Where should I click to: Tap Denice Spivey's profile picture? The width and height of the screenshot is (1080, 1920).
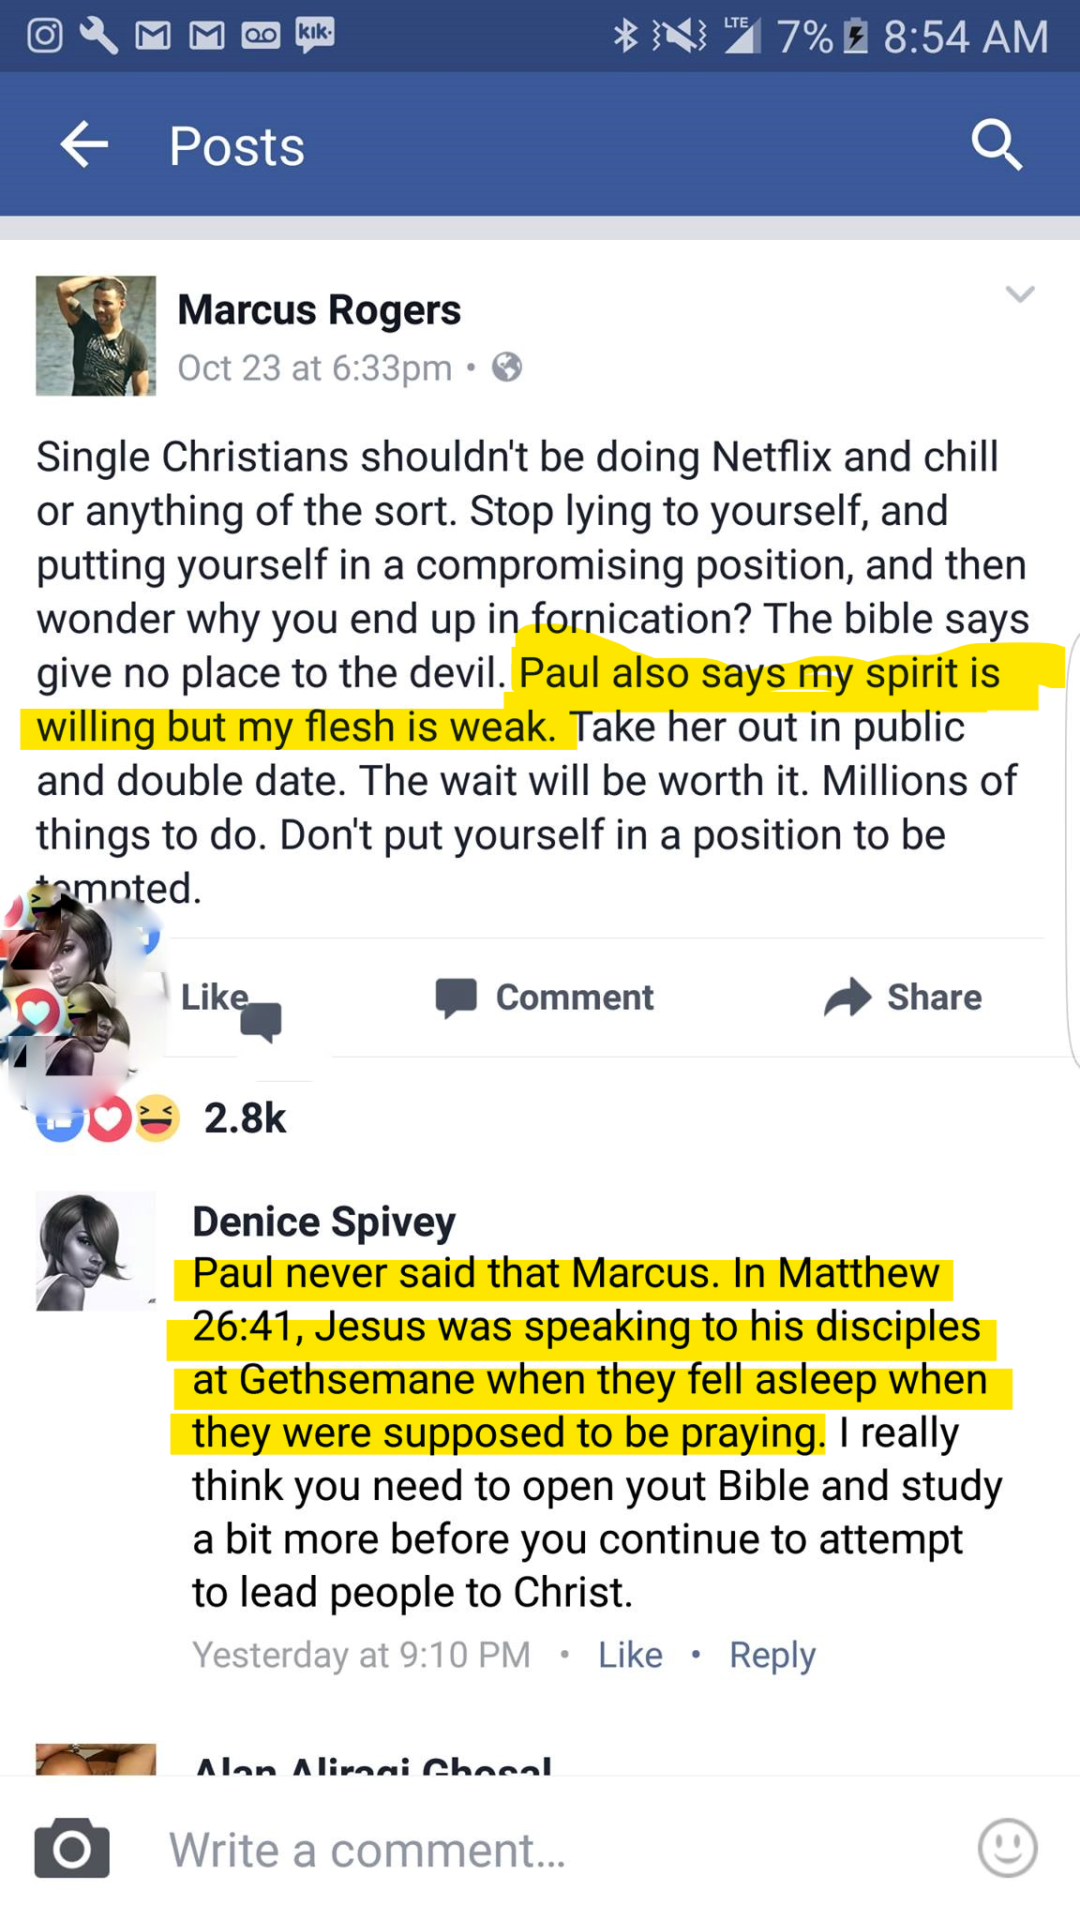(x=96, y=1251)
